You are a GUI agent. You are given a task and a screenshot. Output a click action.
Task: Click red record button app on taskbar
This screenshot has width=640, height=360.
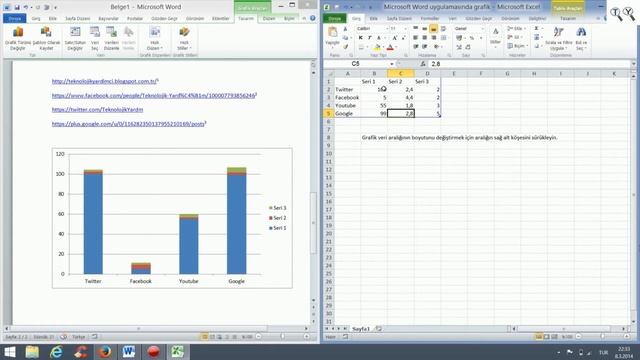coord(153,352)
